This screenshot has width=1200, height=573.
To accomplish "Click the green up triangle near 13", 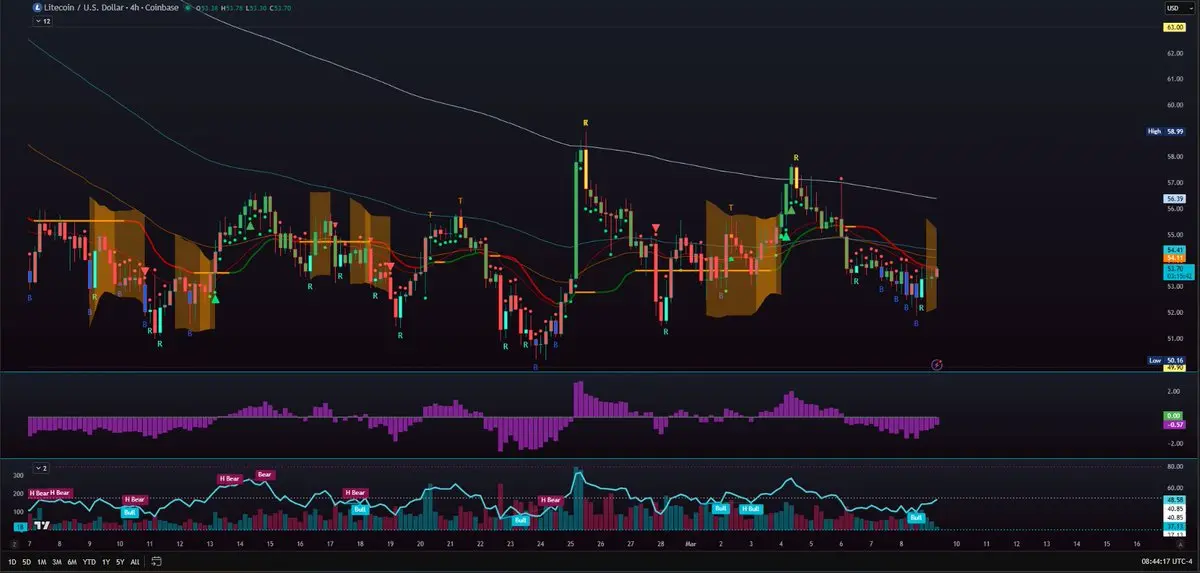I will click(214, 297).
